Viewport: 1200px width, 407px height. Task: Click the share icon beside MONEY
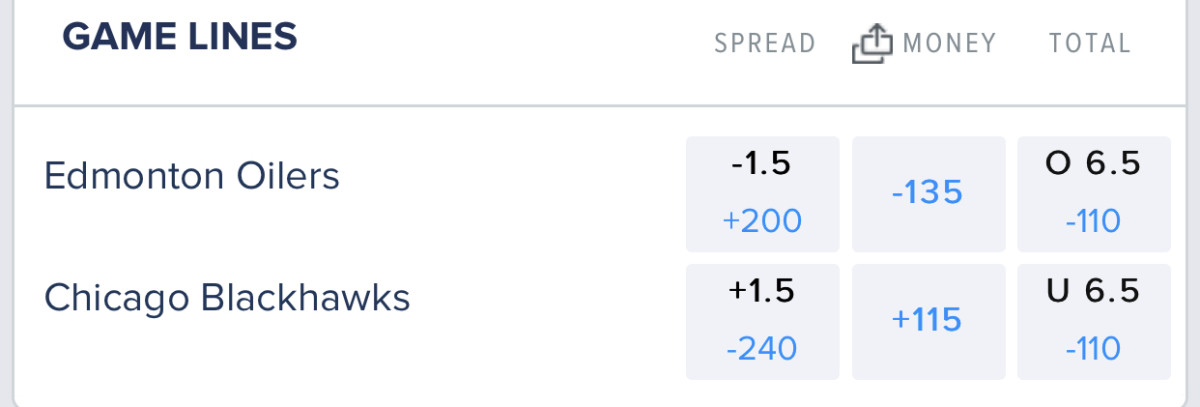(870, 44)
